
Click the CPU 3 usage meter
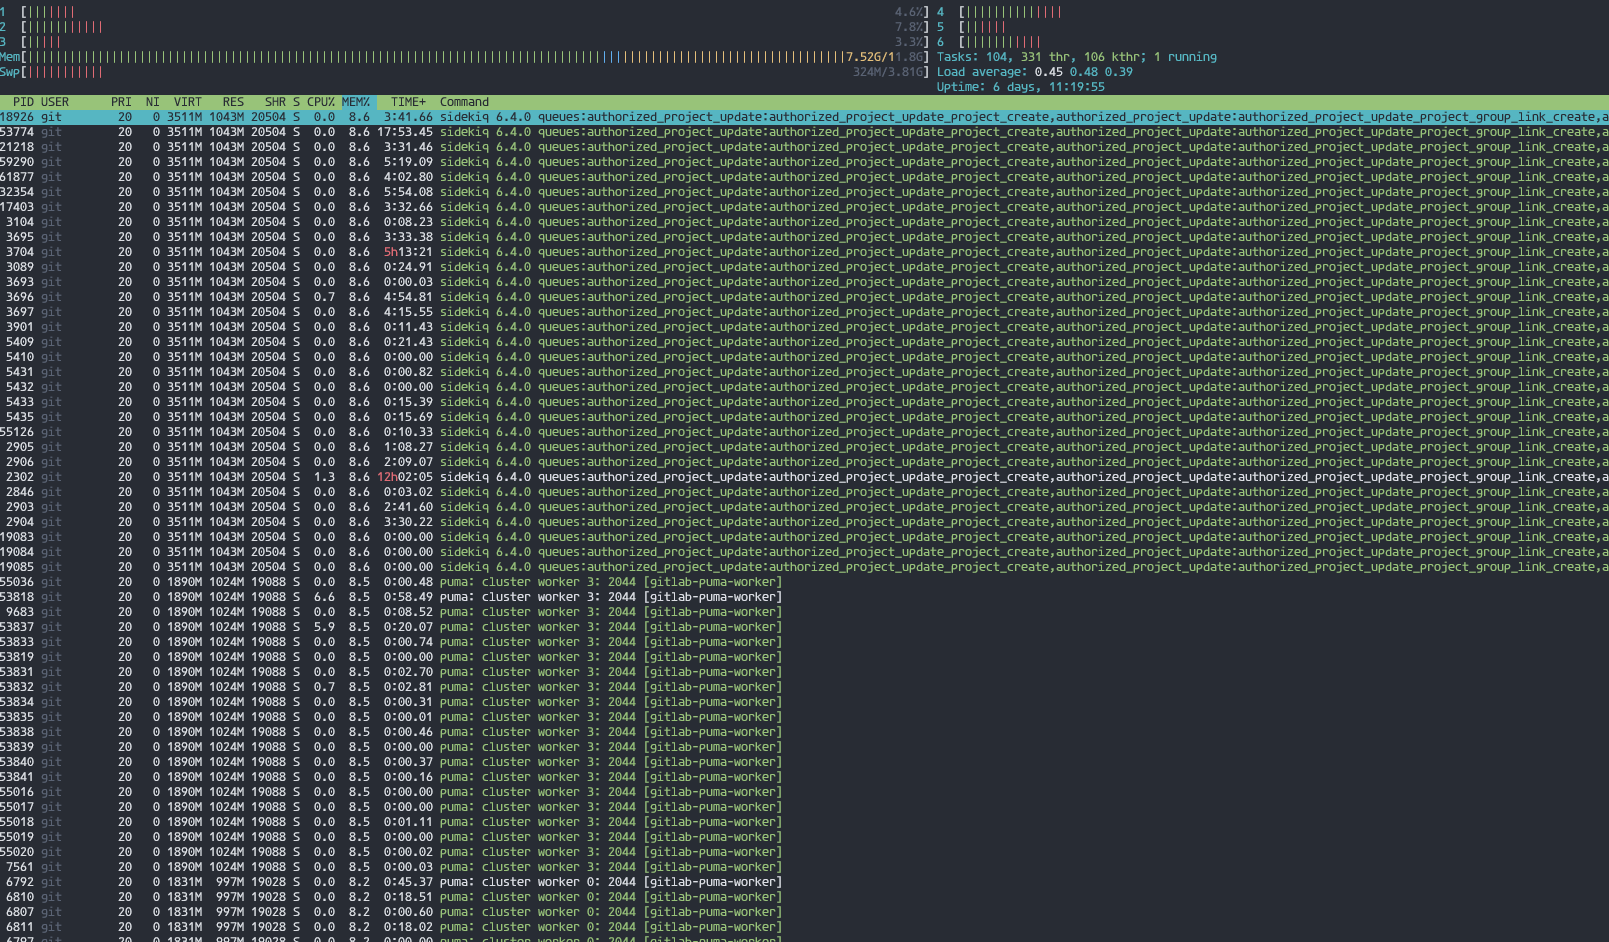[464, 42]
